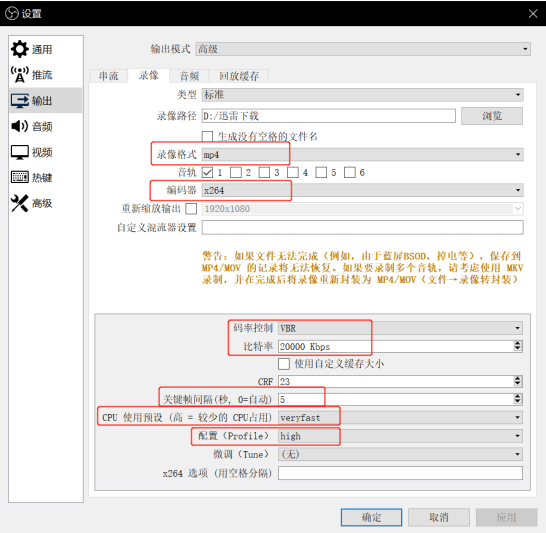Open the 录像格式 dropdown showing mp4
This screenshot has width=546, height=533.
362,155
